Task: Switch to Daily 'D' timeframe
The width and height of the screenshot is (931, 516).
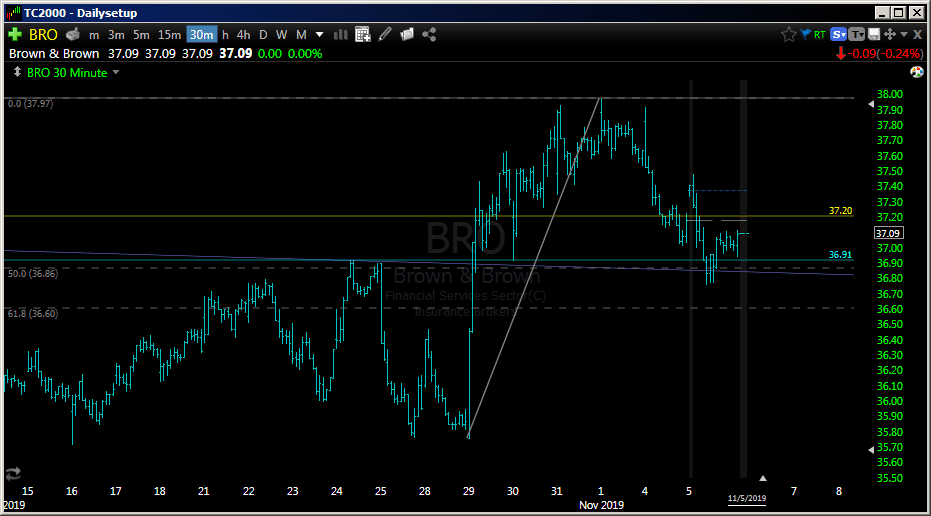Action: [263, 35]
